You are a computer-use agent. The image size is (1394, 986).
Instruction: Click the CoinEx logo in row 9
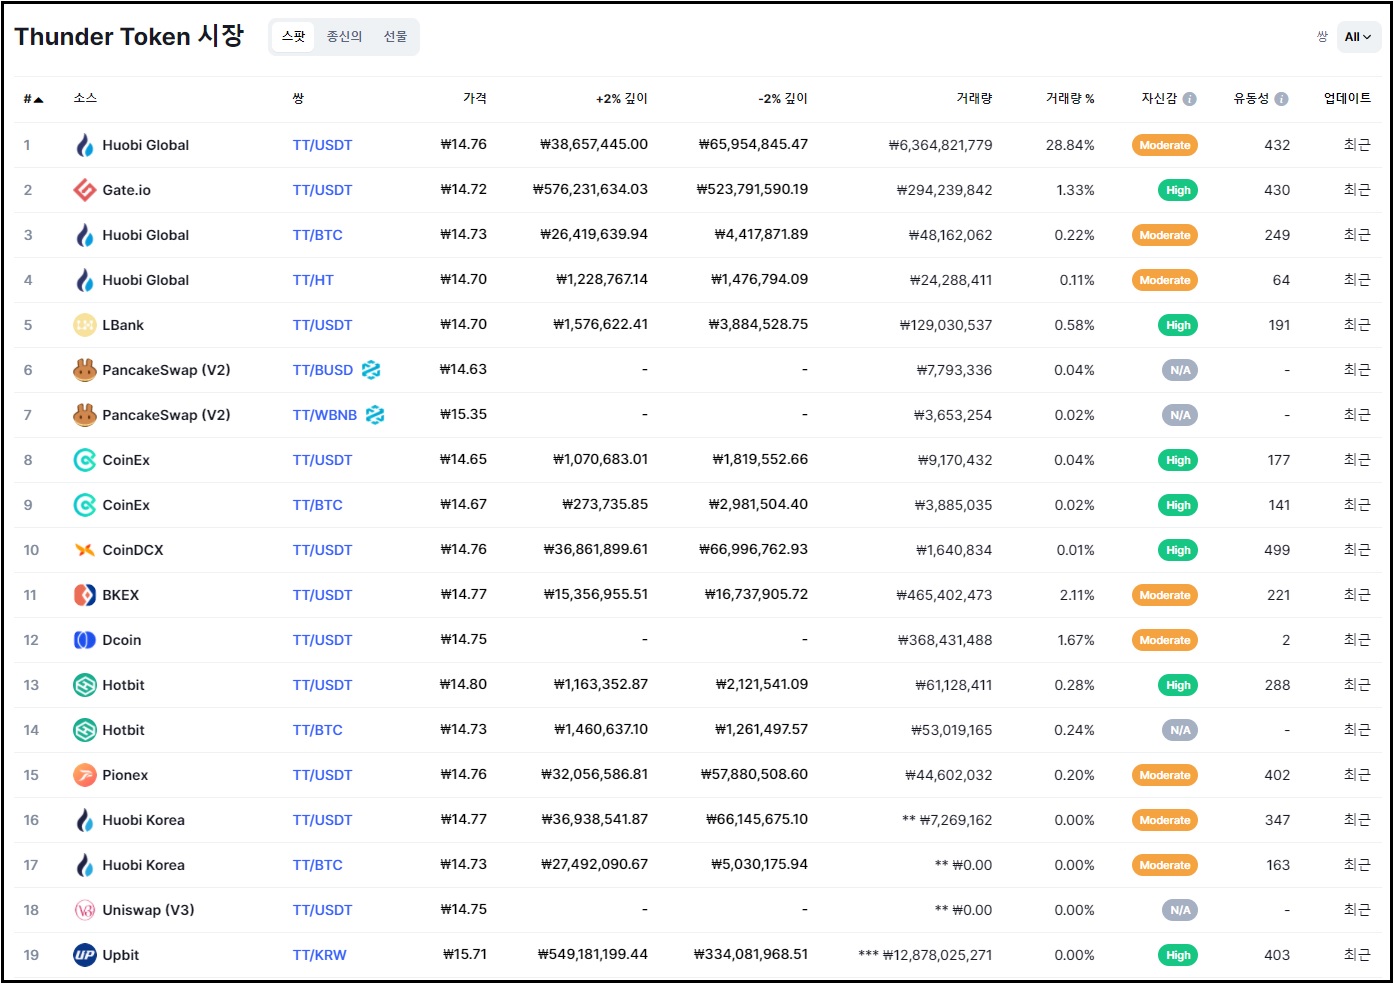point(85,505)
